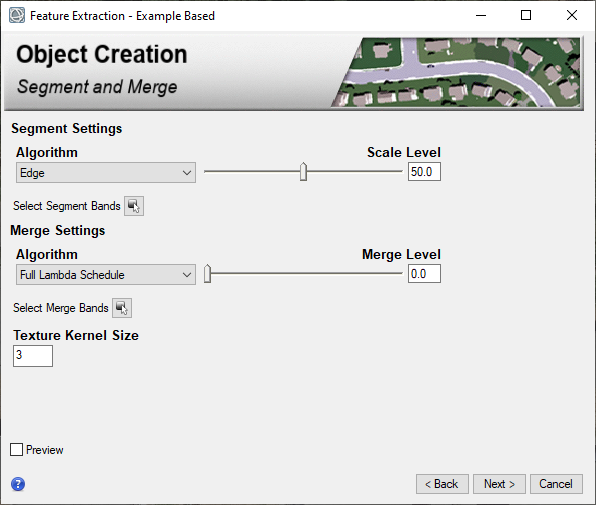
Task: Click the Merge Algorithm dropdown arrow
Action: click(187, 274)
